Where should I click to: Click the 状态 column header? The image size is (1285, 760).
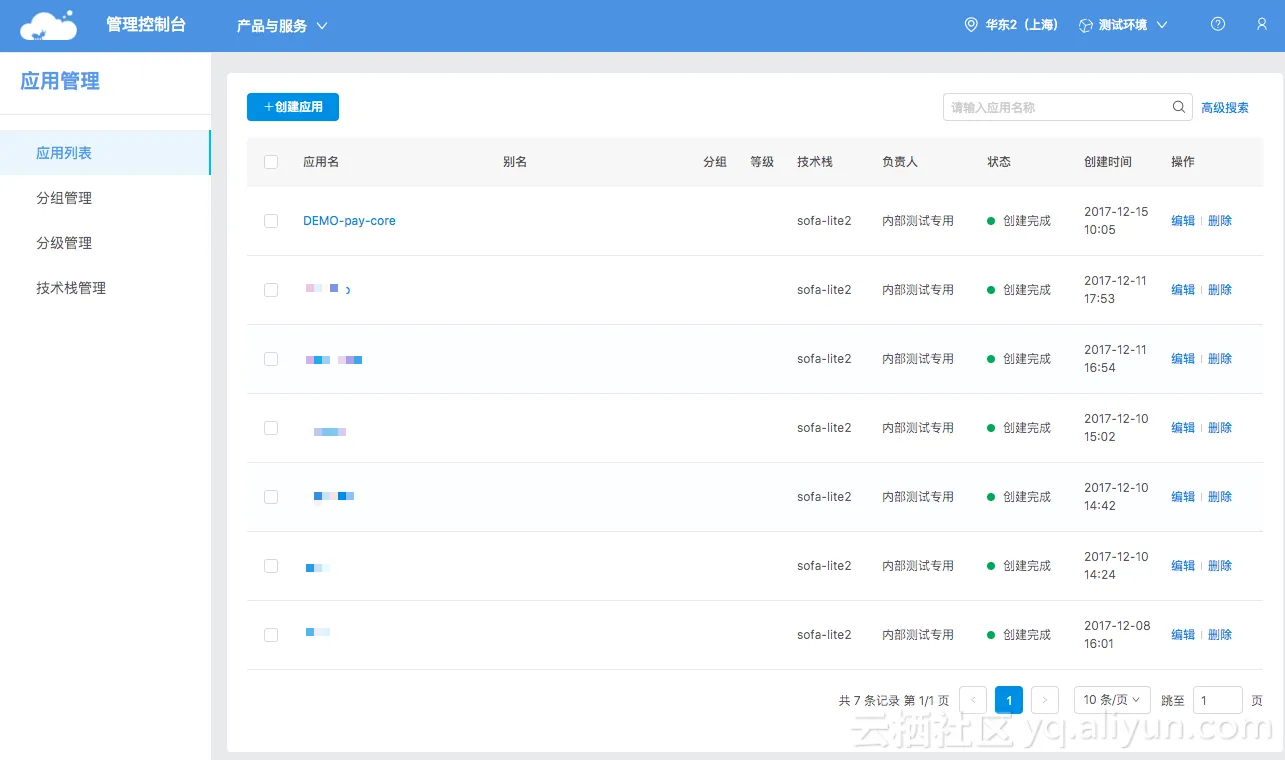(x=999, y=162)
